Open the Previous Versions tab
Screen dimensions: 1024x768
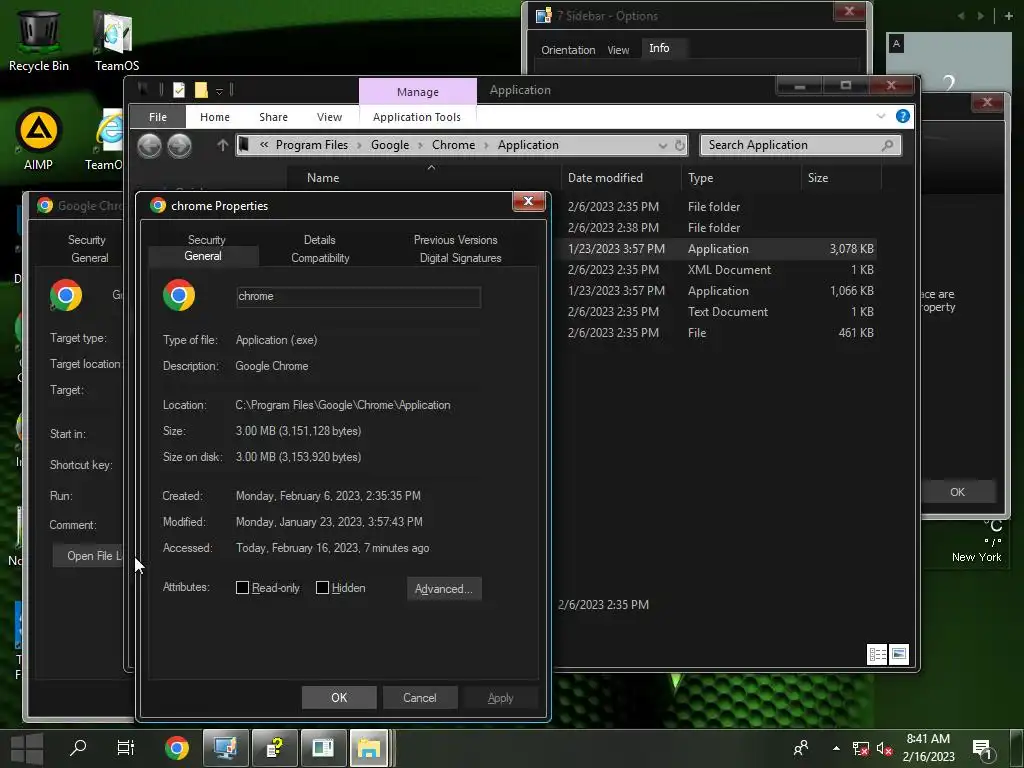(455, 240)
